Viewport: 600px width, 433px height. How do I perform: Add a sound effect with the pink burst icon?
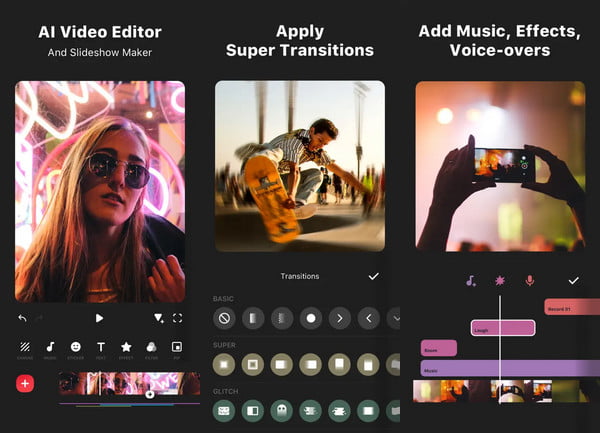(x=500, y=281)
